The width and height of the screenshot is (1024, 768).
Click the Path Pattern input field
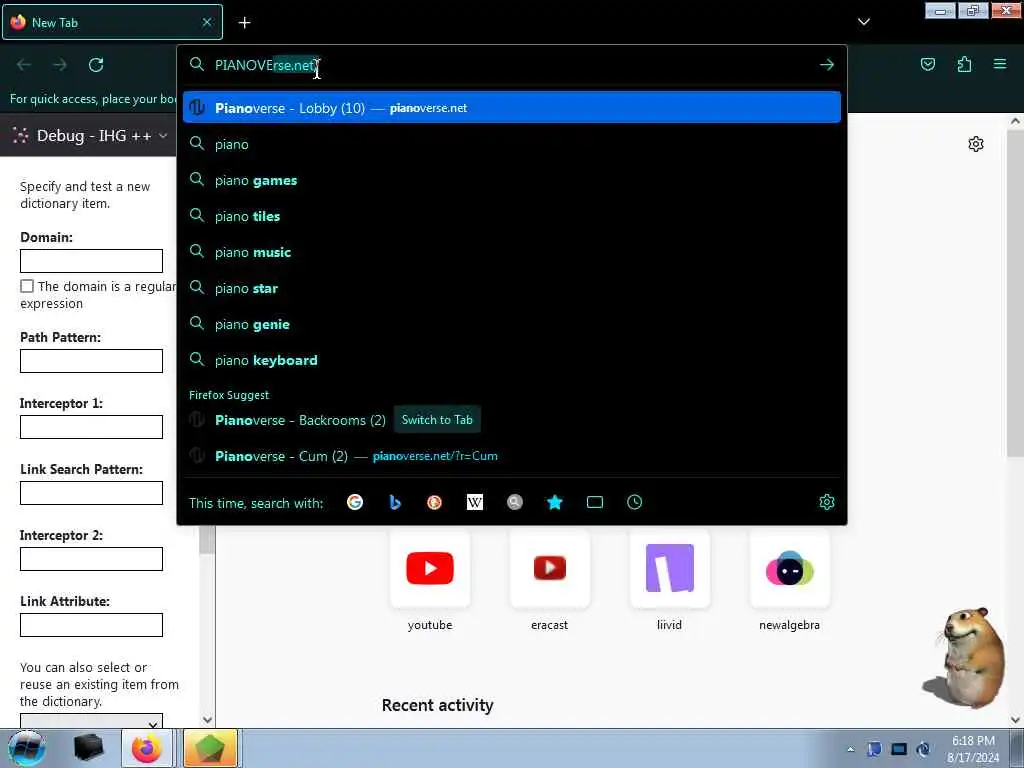point(91,360)
